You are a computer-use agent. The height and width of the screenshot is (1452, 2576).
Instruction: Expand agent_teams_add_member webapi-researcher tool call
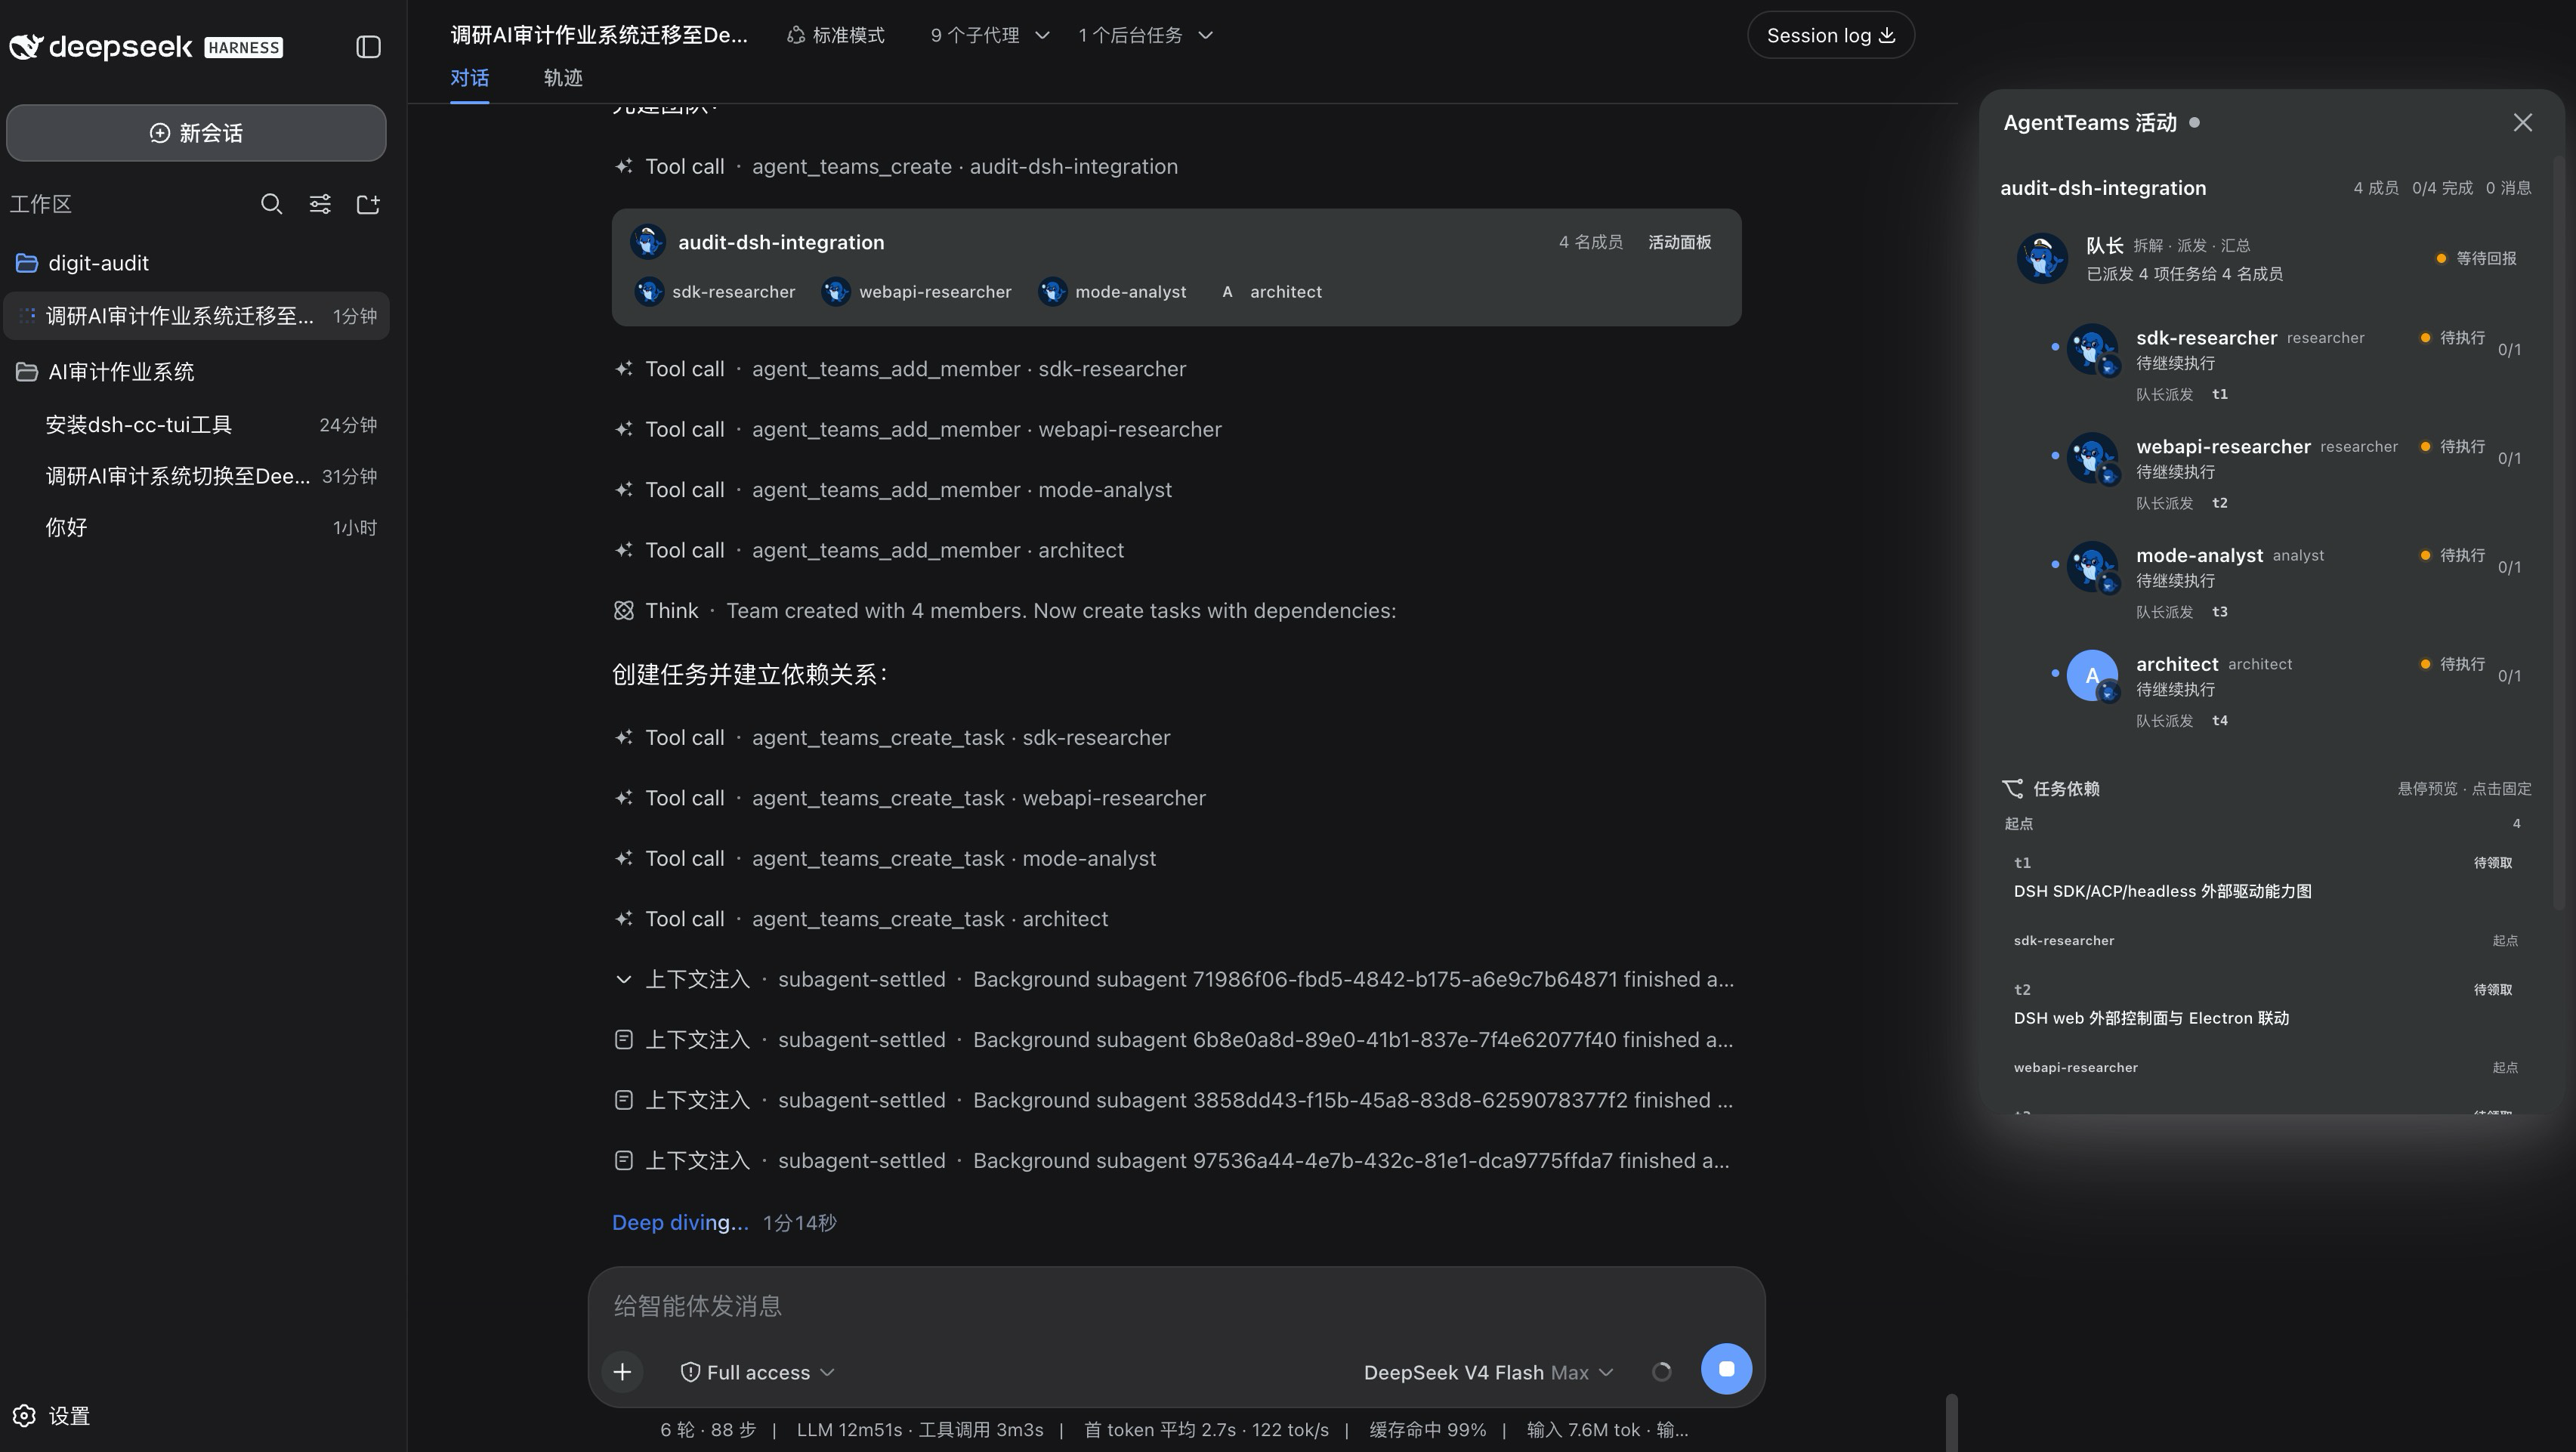[x=918, y=430]
